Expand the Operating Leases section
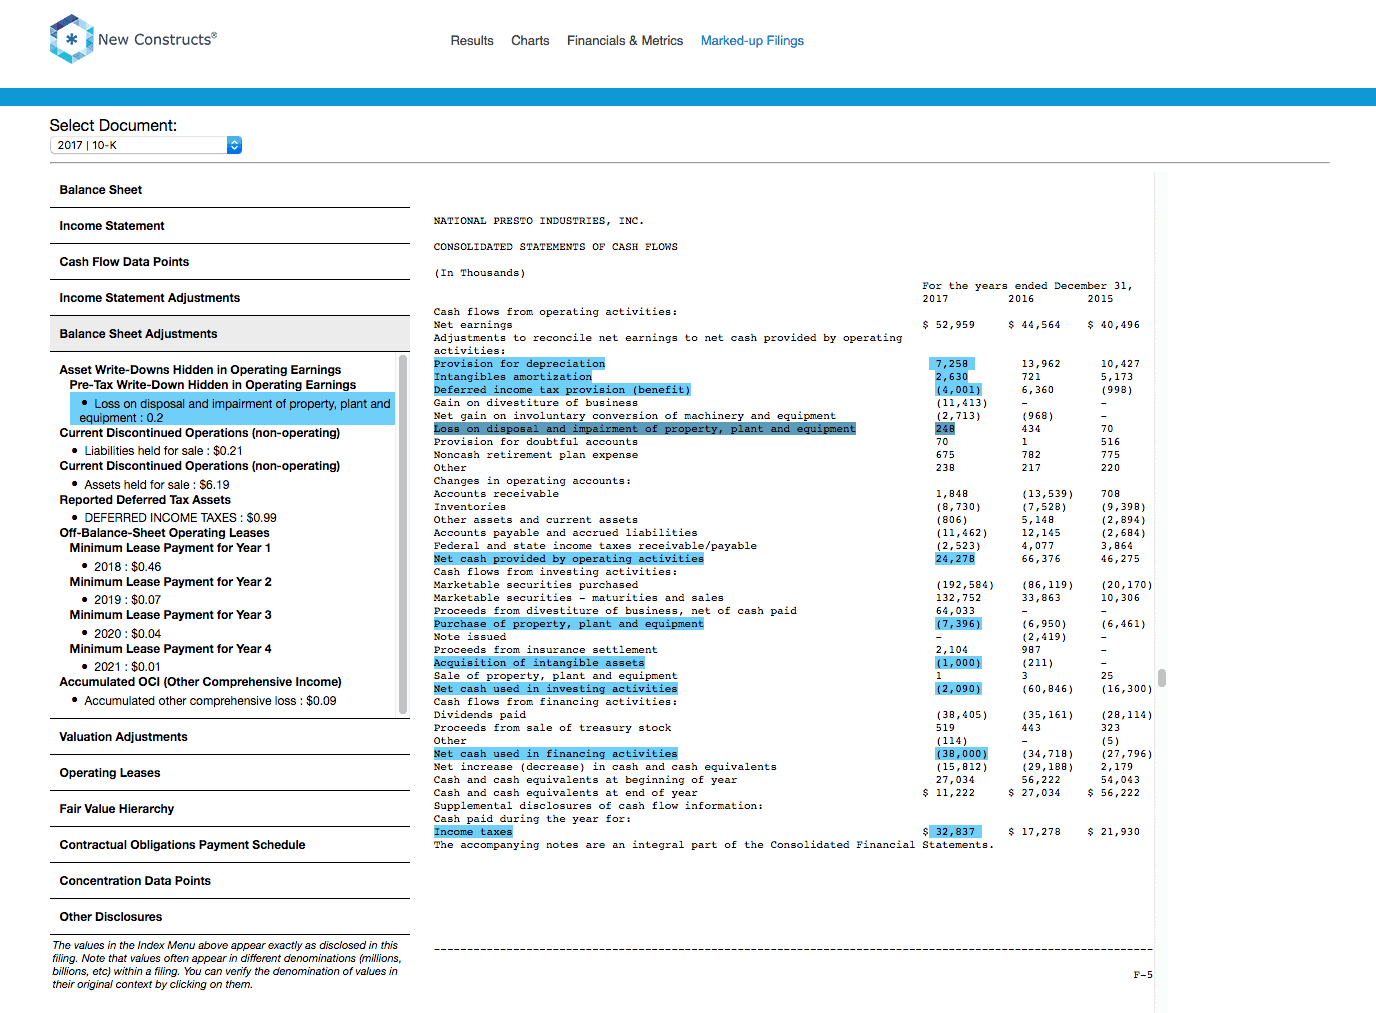The width and height of the screenshot is (1376, 1013). 230,773
